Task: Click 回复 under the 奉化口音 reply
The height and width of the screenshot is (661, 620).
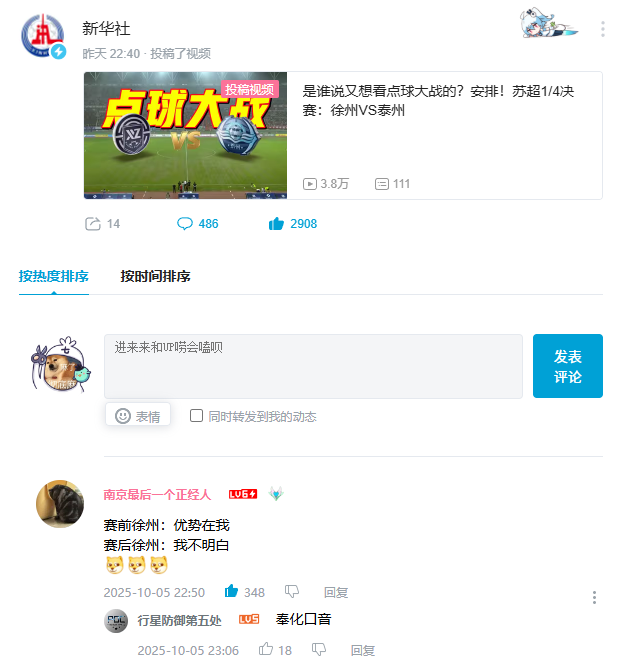Action: [x=362, y=650]
